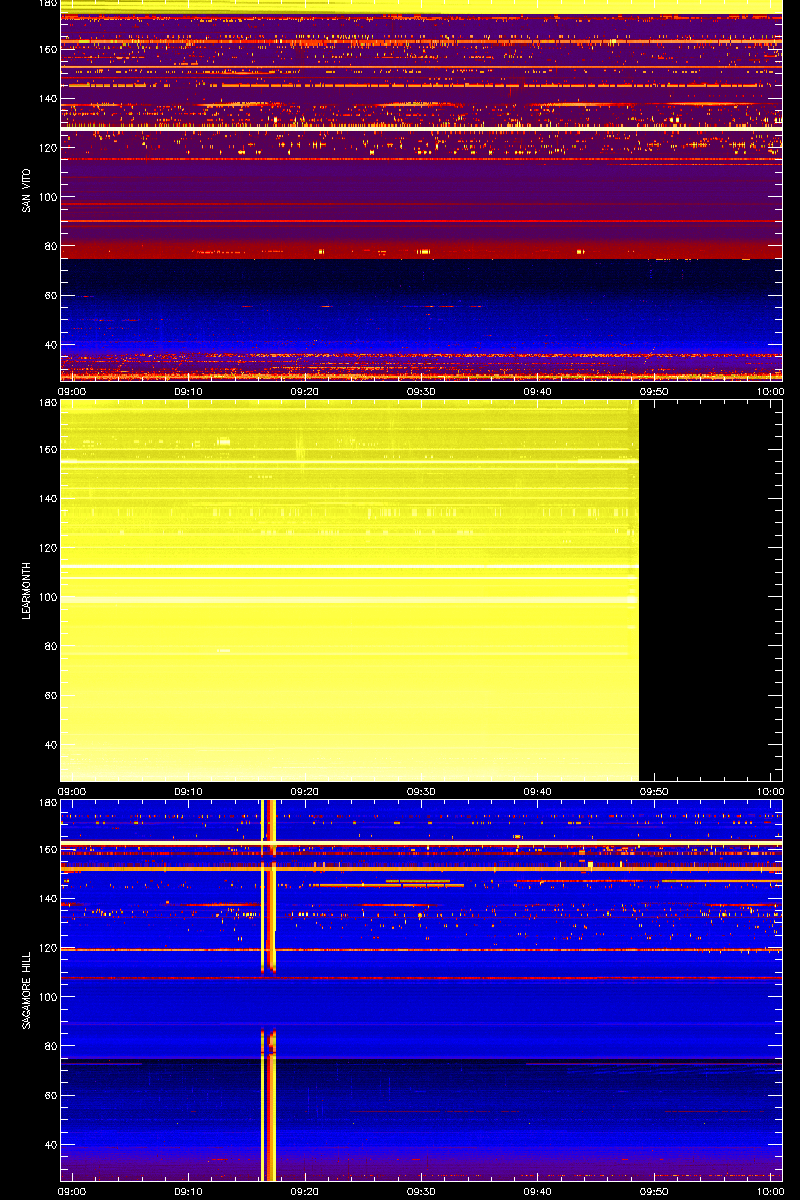The height and width of the screenshot is (1200, 800).
Task: Click the 40 frequency label on San Vito axis
Action: (49, 345)
